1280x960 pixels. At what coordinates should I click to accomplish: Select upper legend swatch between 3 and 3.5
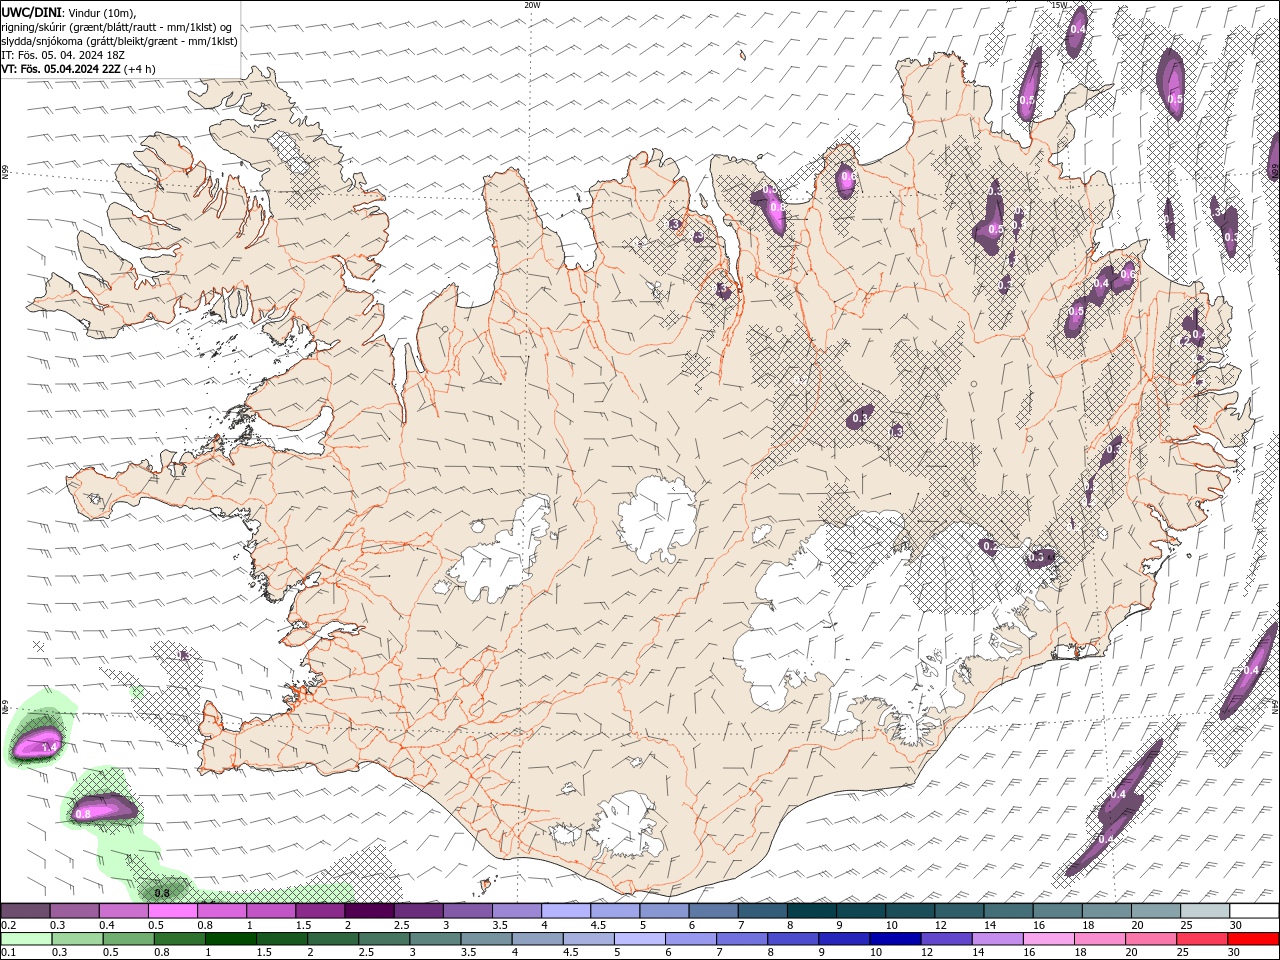[x=467, y=911]
